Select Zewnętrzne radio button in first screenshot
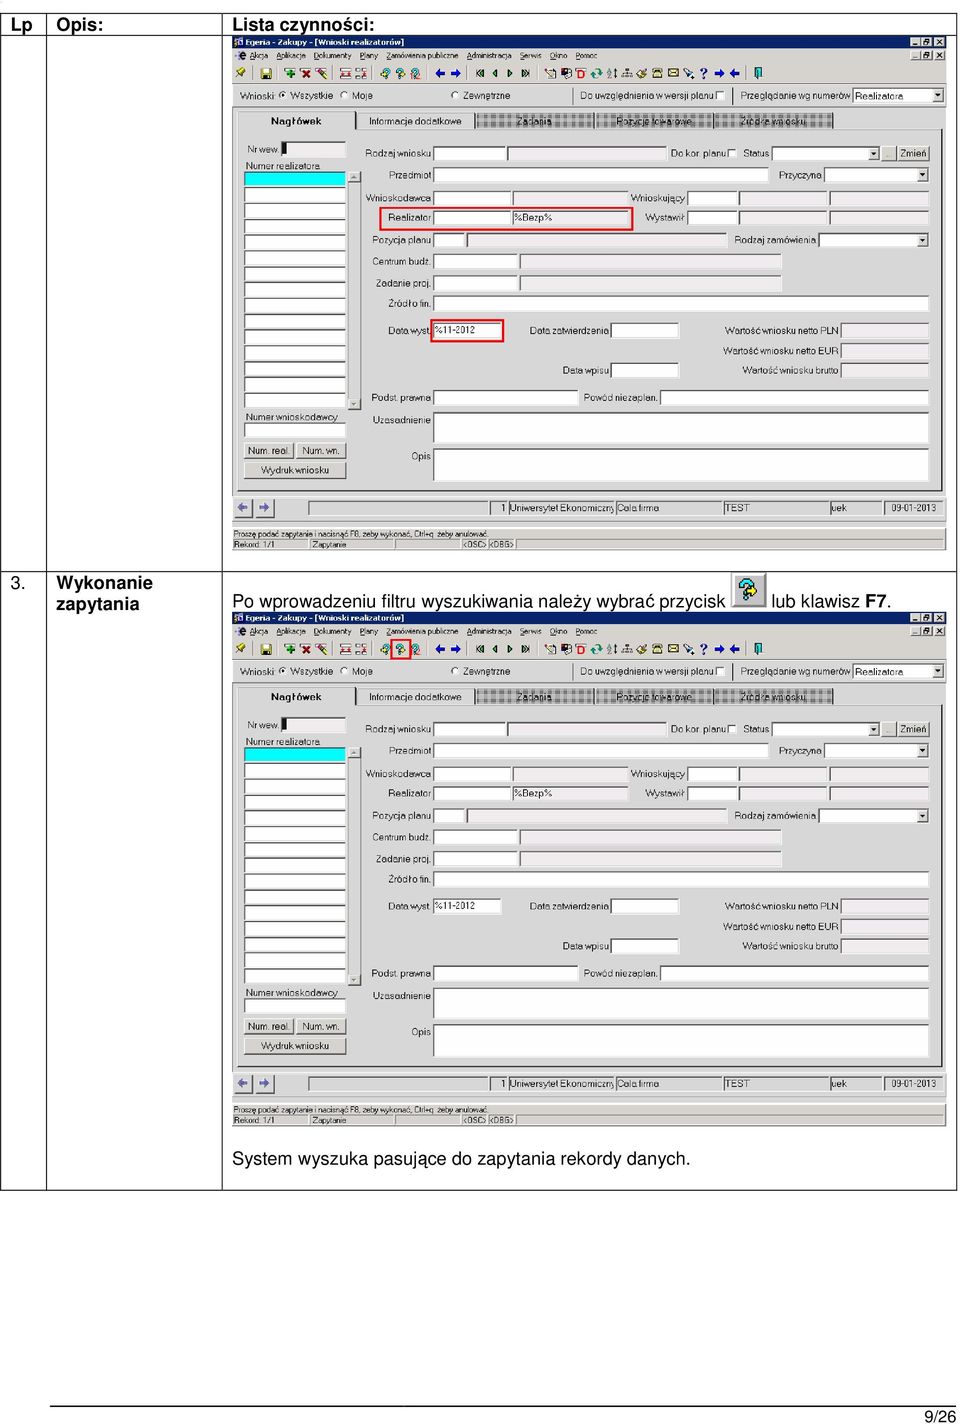This screenshot has height=1424, width=960. pos(455,96)
